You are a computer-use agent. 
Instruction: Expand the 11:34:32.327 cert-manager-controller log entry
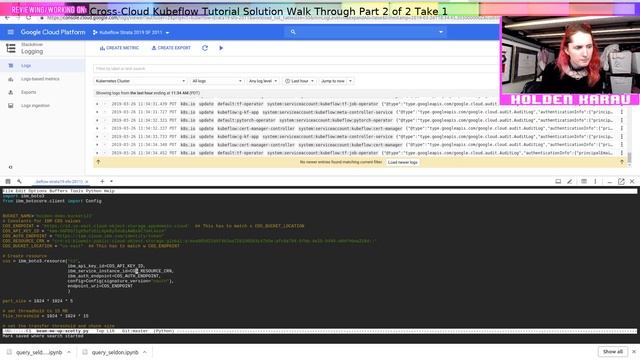pos(97,129)
